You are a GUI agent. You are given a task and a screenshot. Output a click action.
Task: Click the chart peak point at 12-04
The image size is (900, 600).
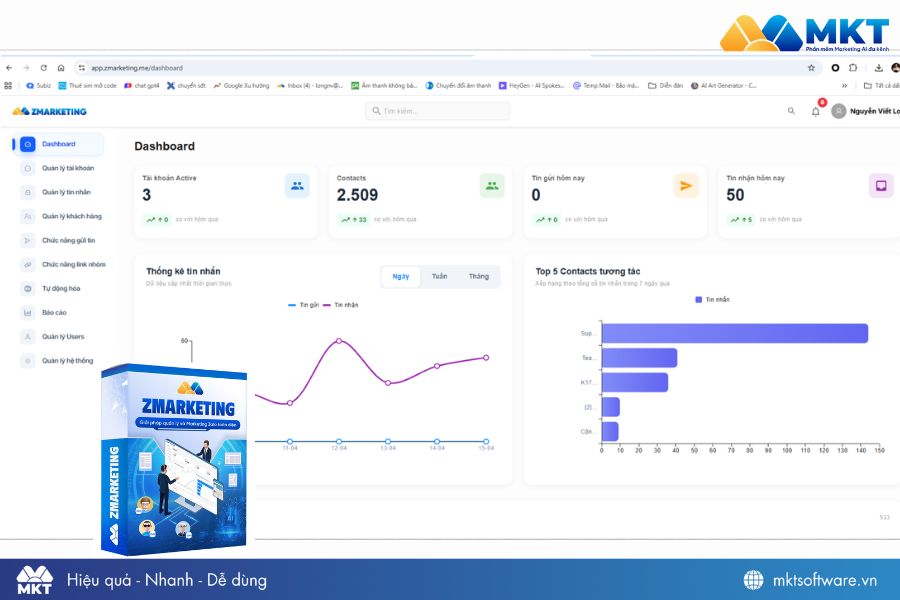339,341
